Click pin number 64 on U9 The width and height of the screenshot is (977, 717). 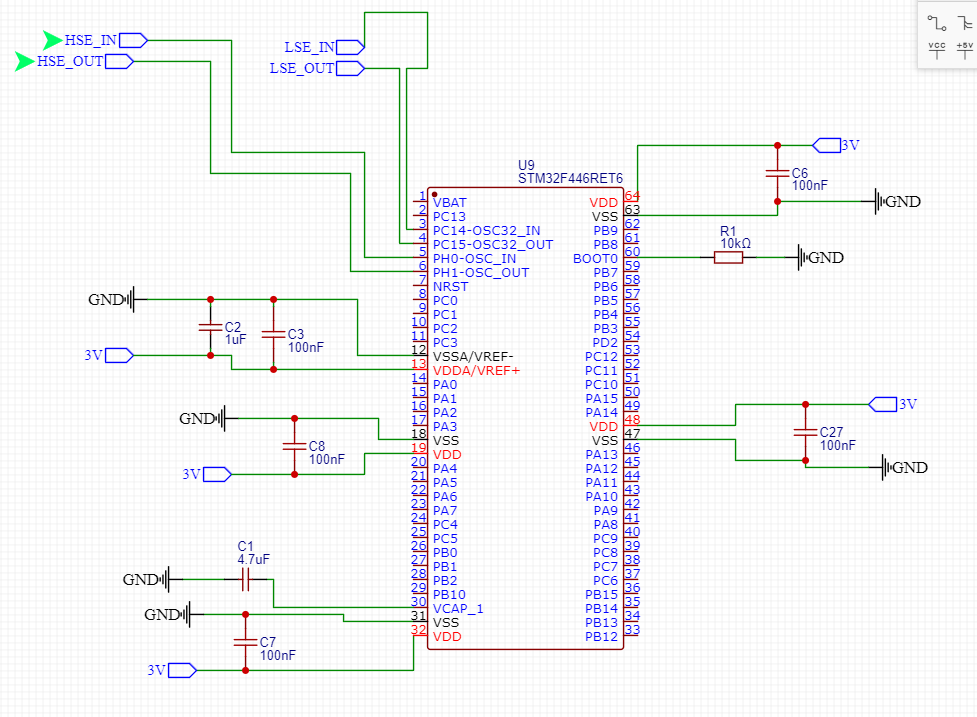point(632,196)
